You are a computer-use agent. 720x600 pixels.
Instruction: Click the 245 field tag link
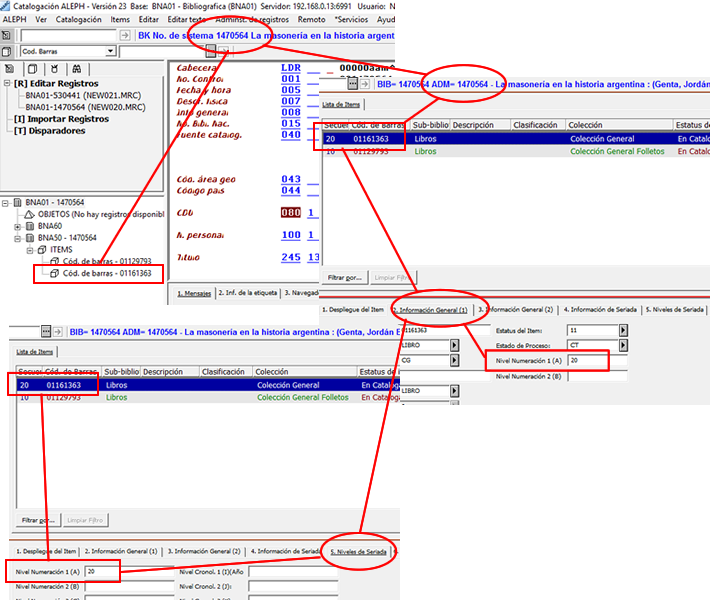291,258
